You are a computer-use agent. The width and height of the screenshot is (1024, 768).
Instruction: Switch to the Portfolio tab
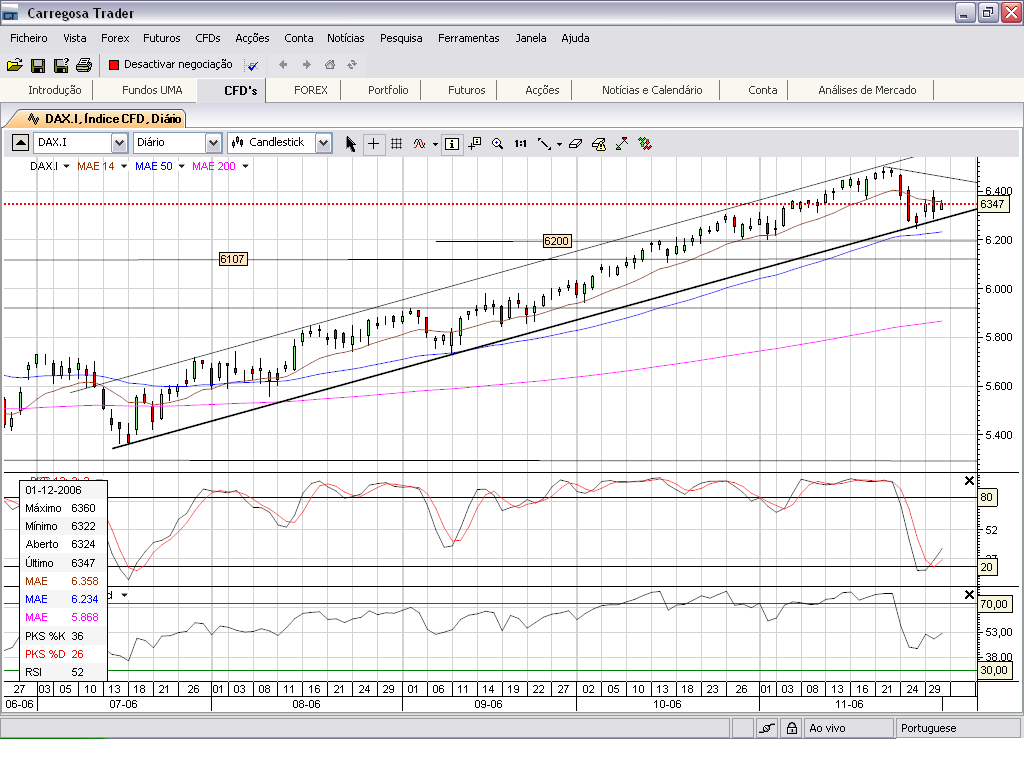click(388, 90)
